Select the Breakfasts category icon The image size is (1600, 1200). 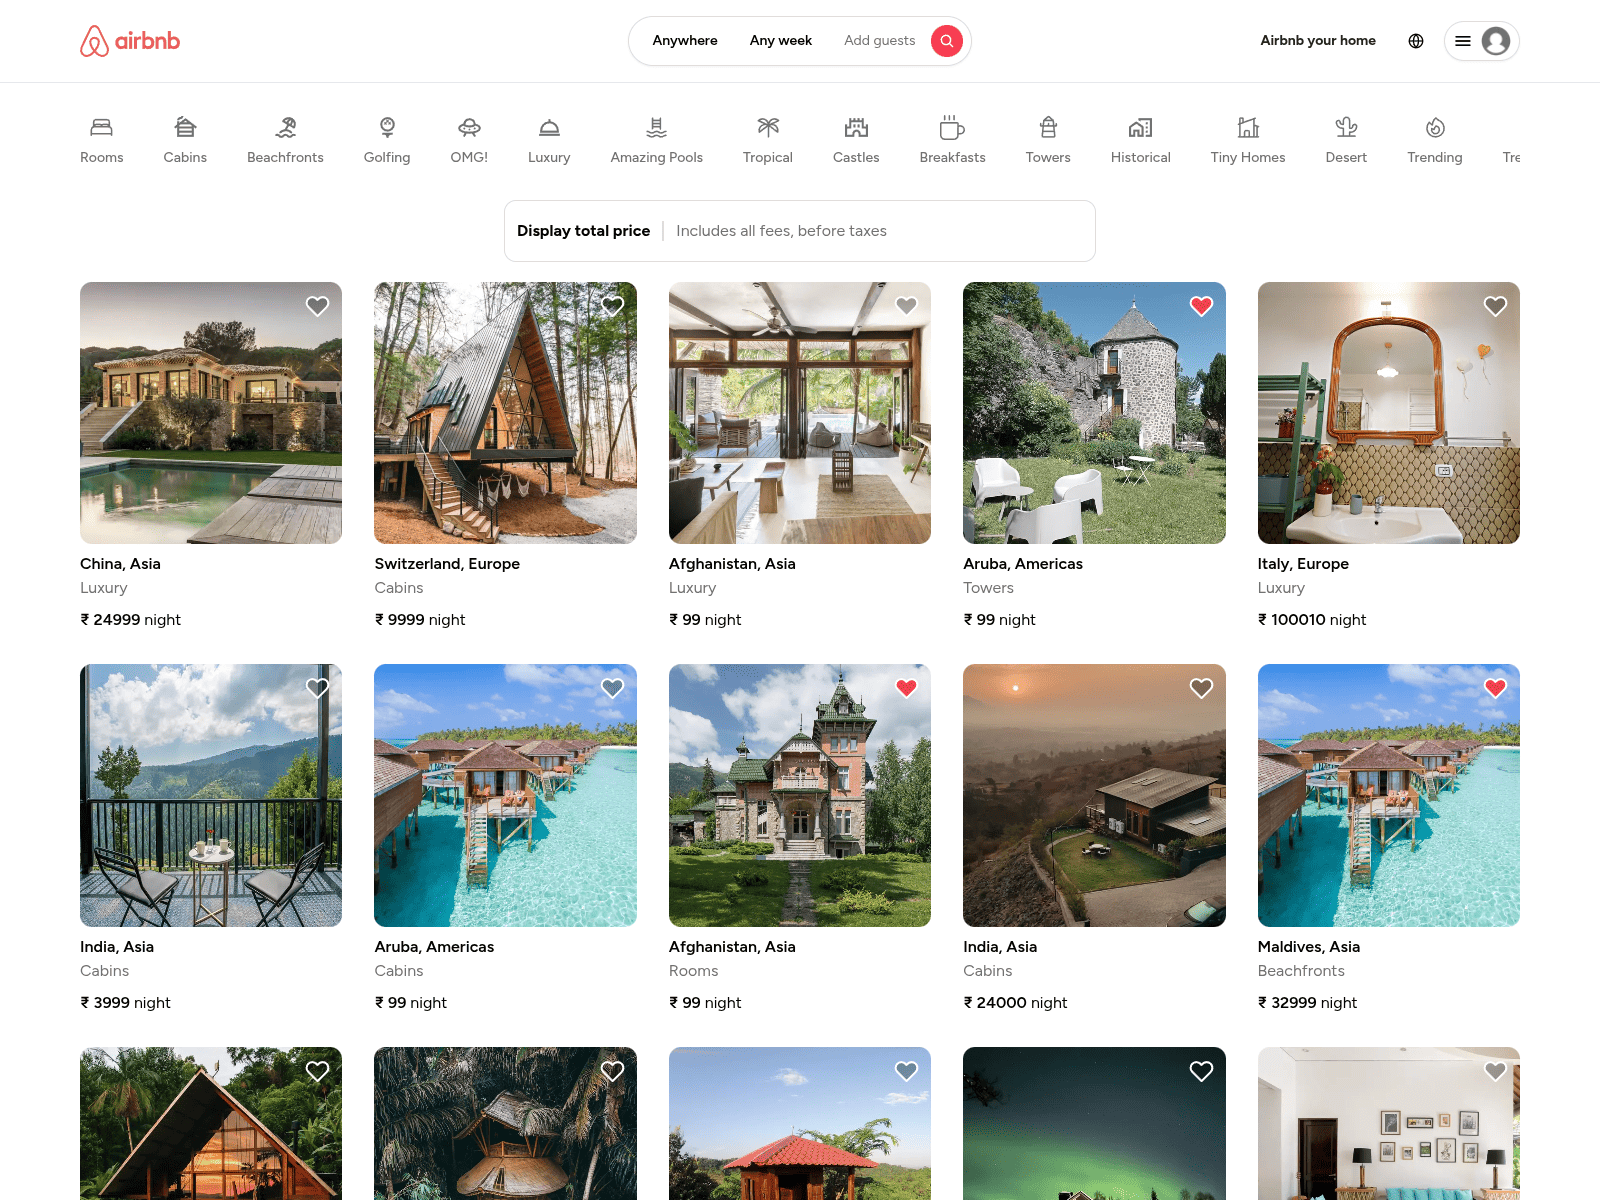pyautogui.click(x=952, y=127)
